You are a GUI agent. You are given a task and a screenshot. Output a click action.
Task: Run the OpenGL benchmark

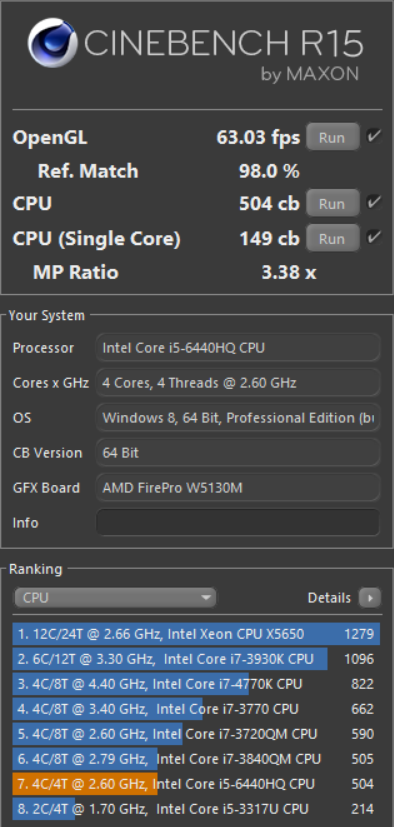click(x=332, y=138)
